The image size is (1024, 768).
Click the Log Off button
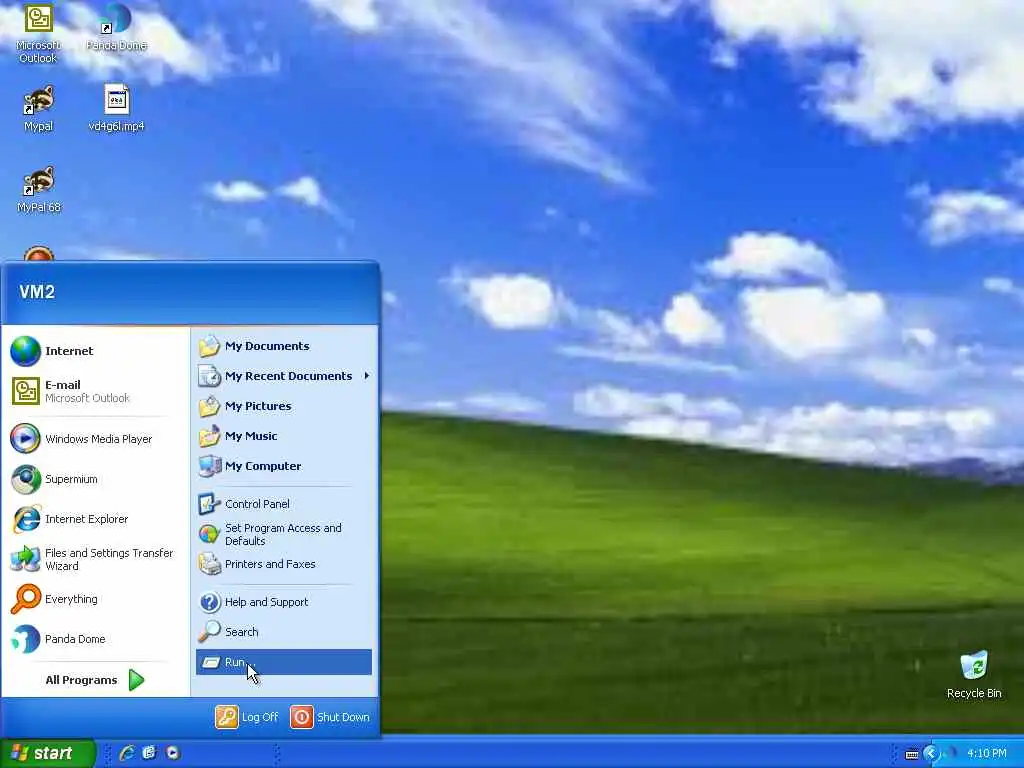247,717
